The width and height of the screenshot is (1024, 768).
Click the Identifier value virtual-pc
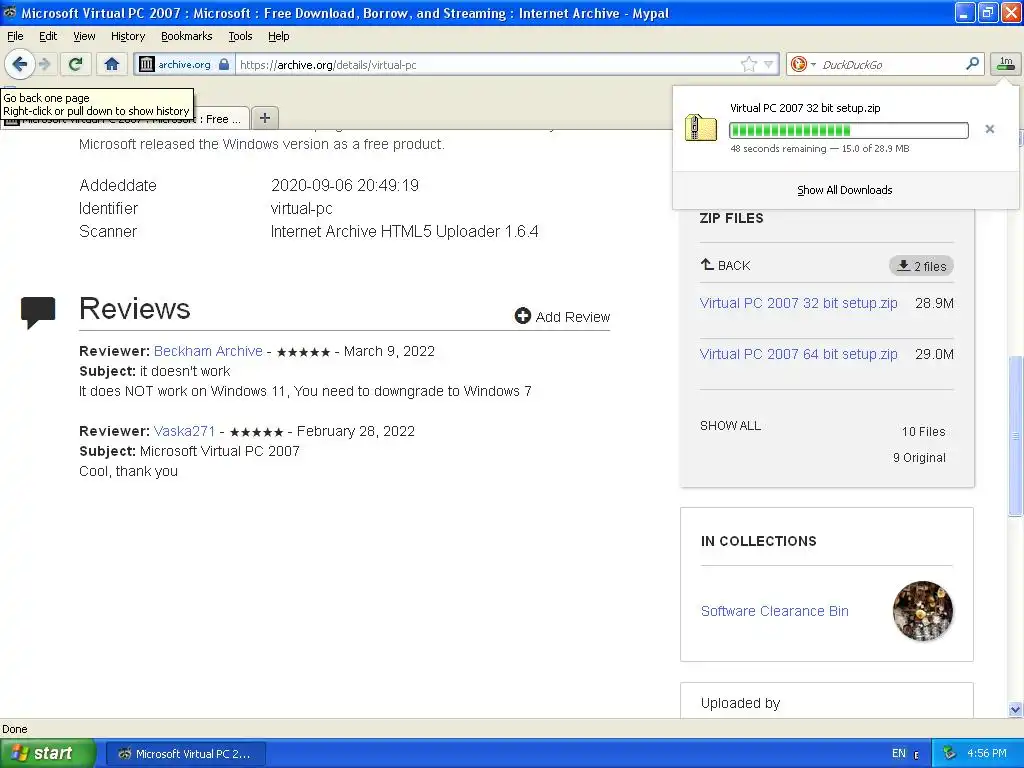[302, 208]
